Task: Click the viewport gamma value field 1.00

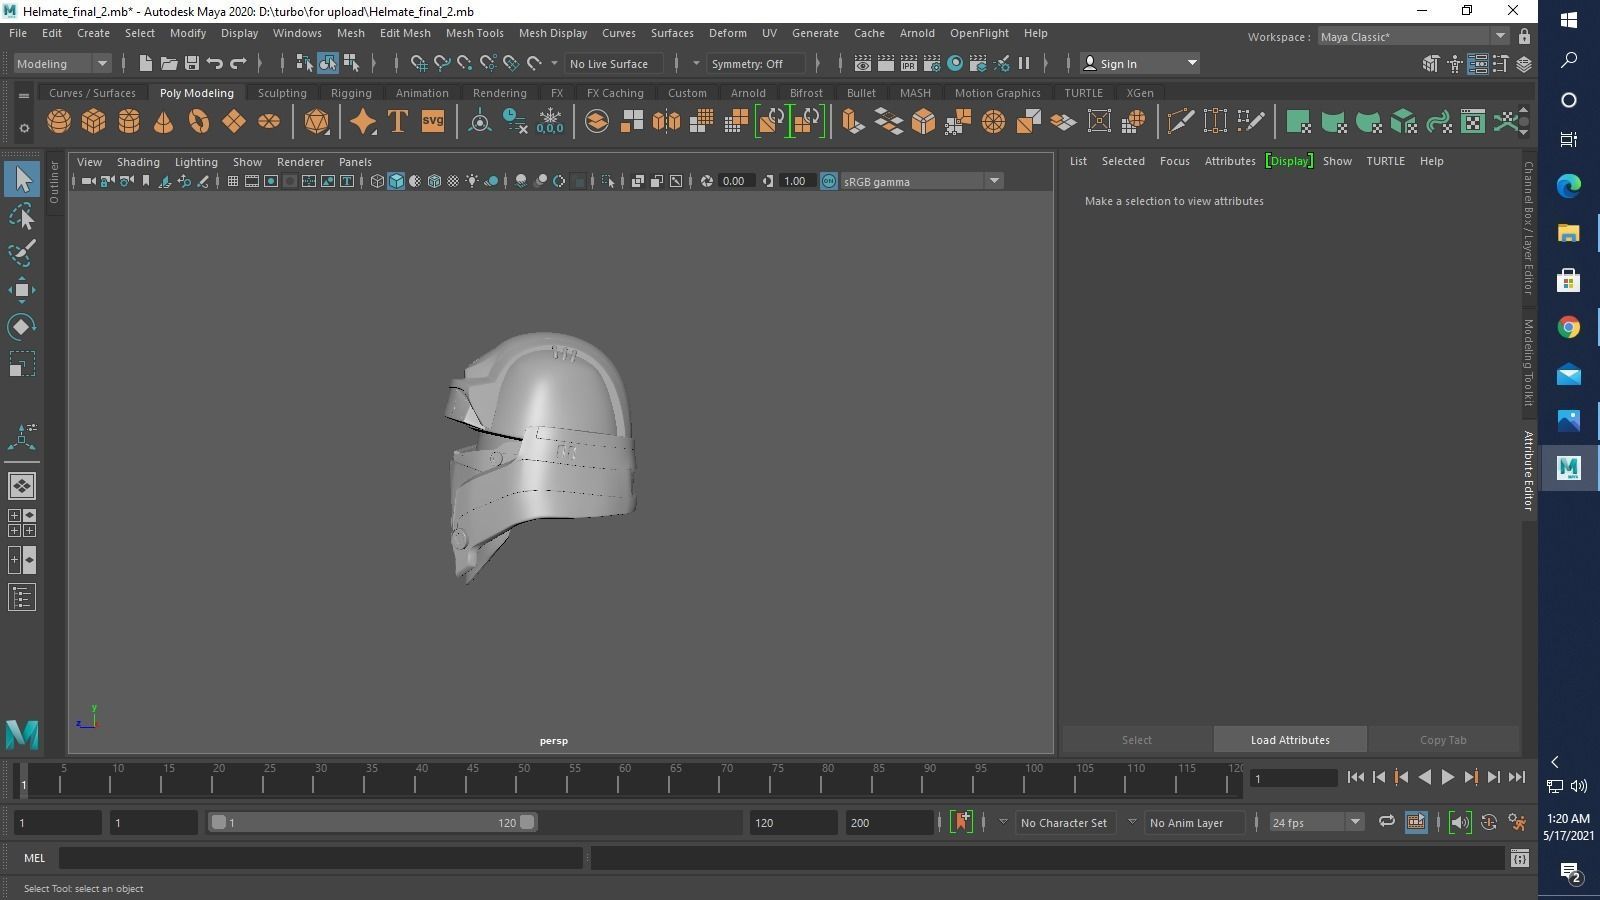Action: click(796, 181)
